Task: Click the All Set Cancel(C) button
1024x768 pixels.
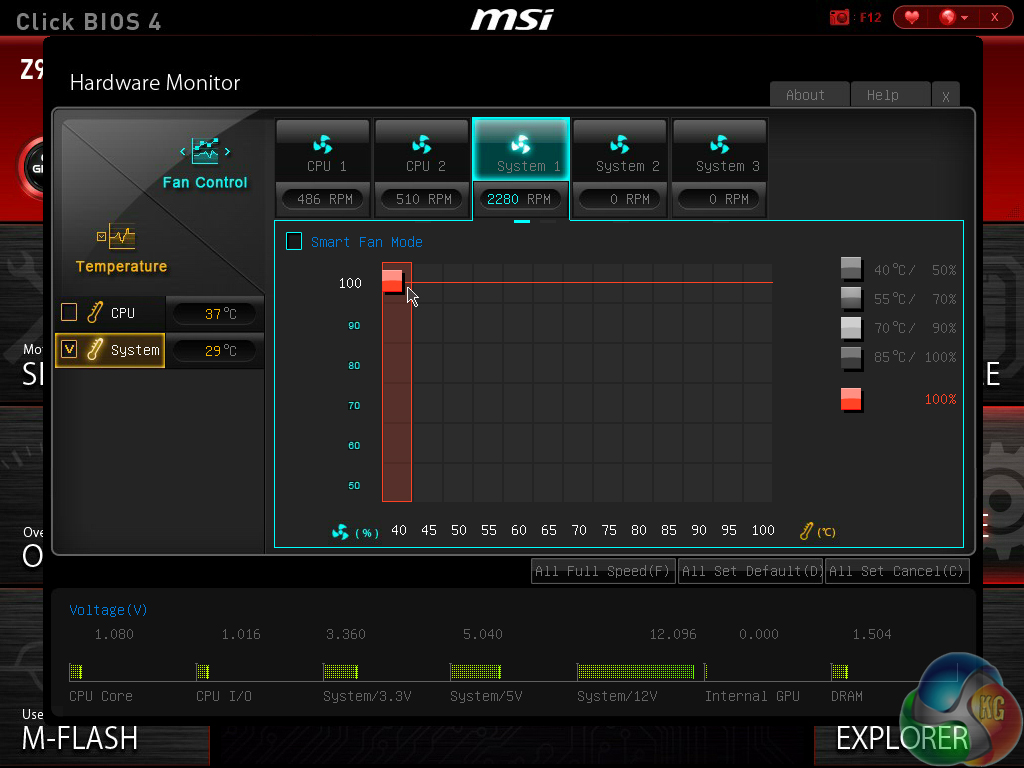Action: coord(897,571)
